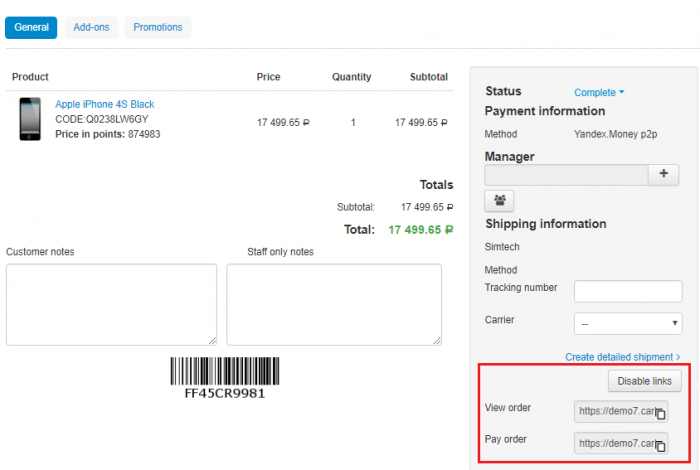Open the Promotions tab
The image size is (700, 470).
pos(158,28)
